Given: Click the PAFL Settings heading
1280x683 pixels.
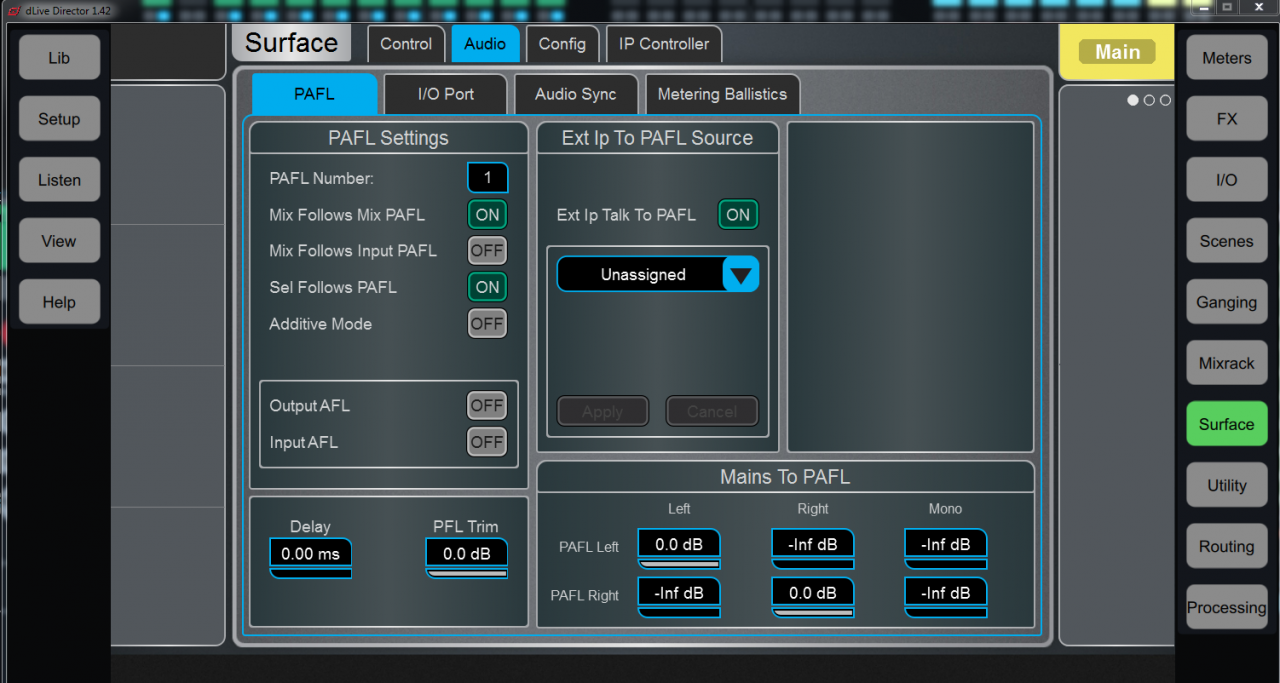Looking at the screenshot, I should click(x=388, y=138).
